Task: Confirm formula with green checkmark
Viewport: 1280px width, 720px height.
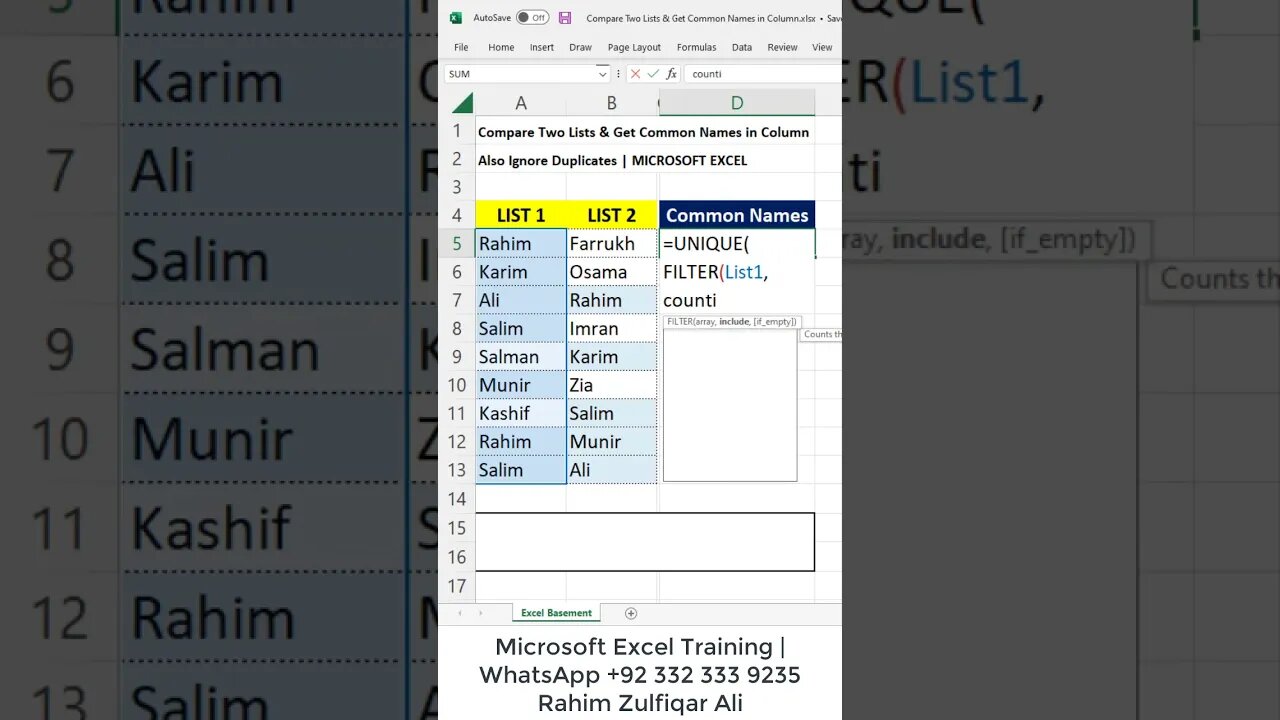Action: click(653, 74)
